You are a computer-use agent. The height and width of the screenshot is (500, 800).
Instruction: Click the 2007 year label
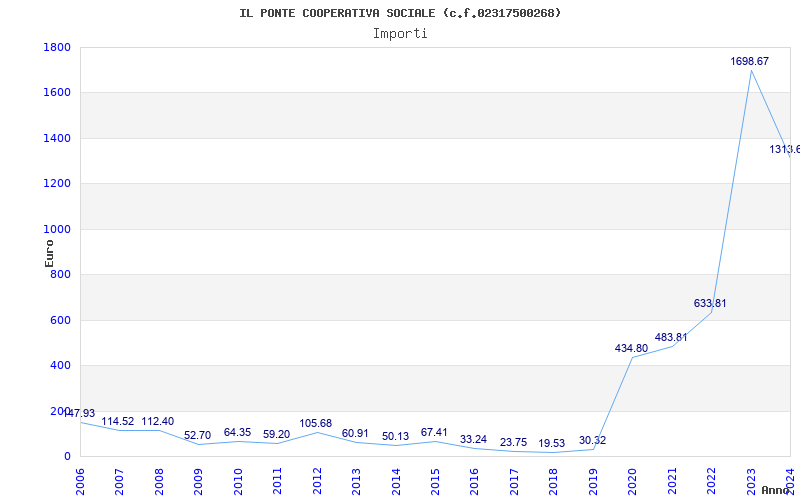point(119,481)
